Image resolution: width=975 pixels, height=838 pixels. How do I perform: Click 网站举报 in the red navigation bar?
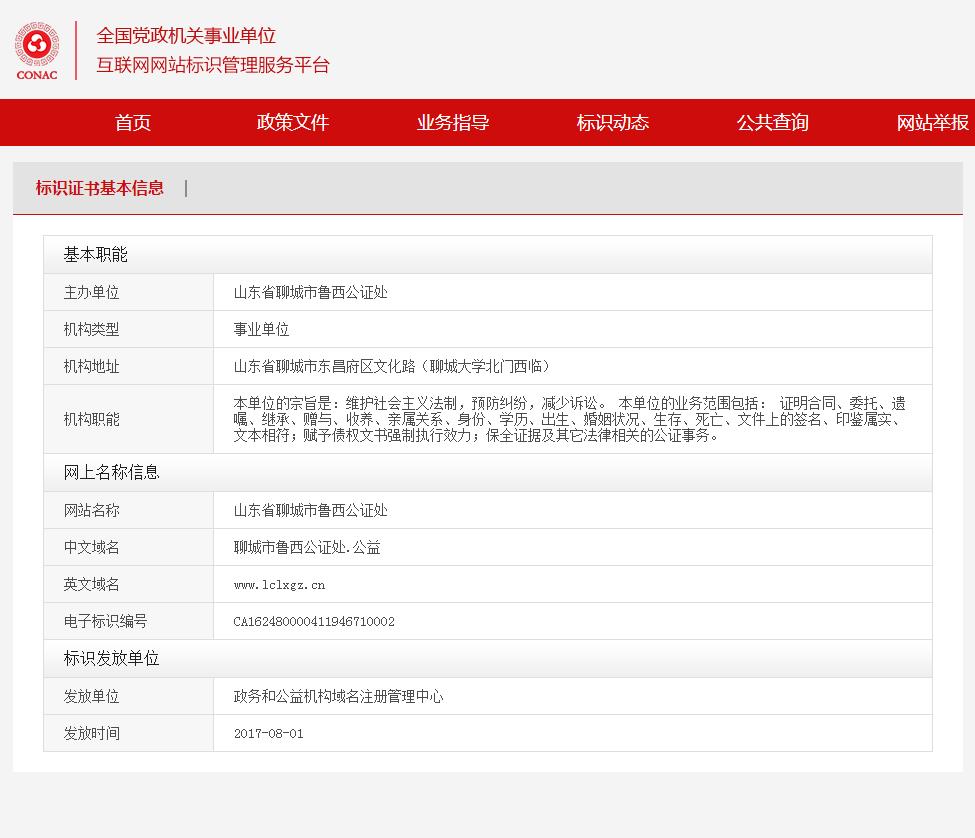932,122
